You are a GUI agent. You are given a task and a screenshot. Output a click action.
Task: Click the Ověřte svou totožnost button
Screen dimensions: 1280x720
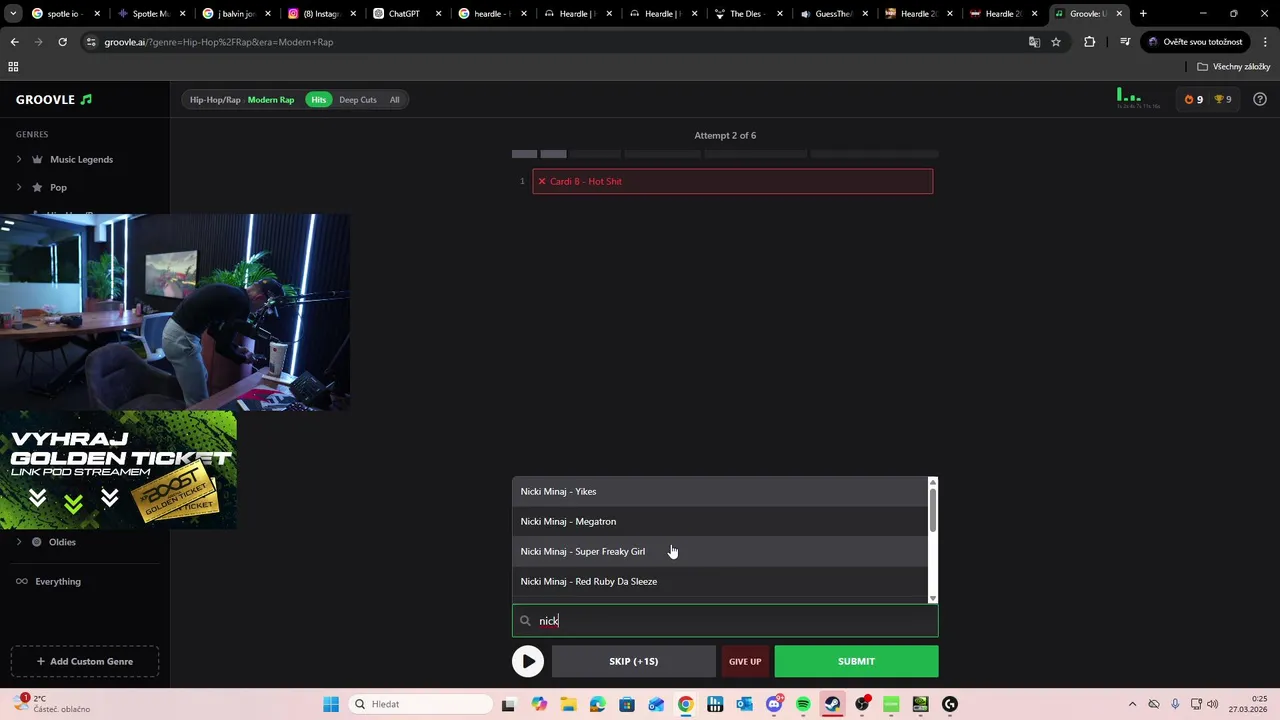[1195, 42]
